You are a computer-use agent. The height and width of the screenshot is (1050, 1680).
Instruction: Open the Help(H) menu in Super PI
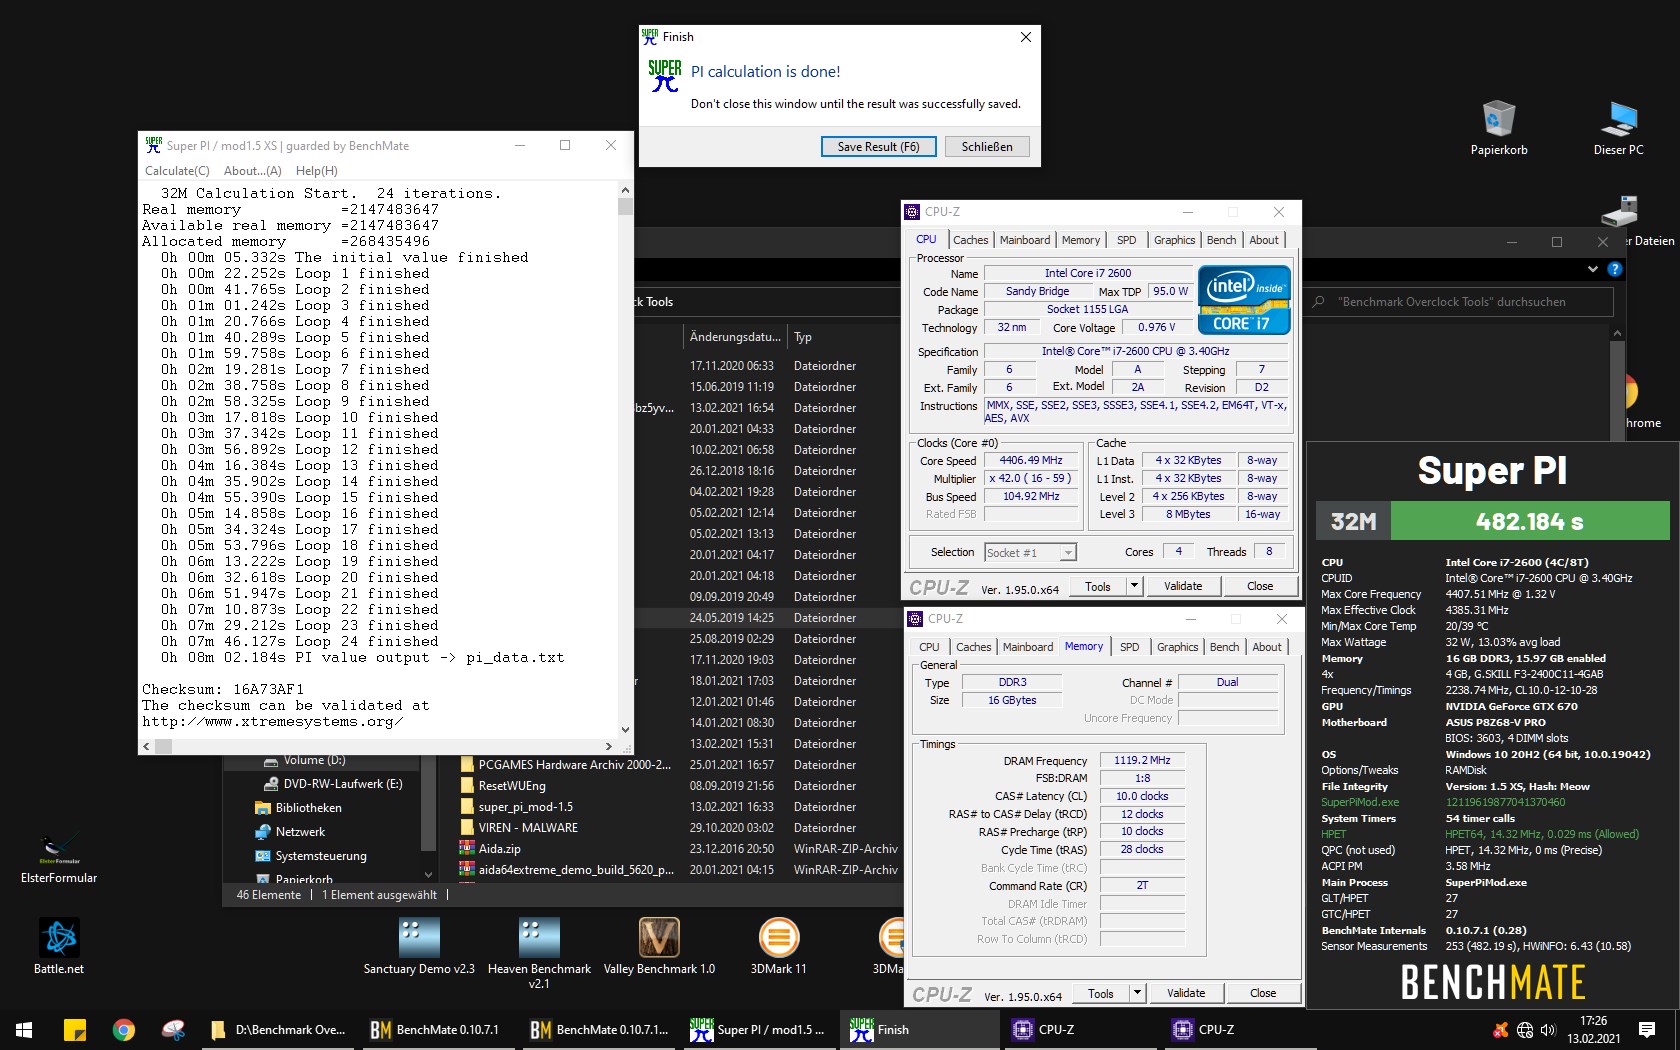click(316, 171)
